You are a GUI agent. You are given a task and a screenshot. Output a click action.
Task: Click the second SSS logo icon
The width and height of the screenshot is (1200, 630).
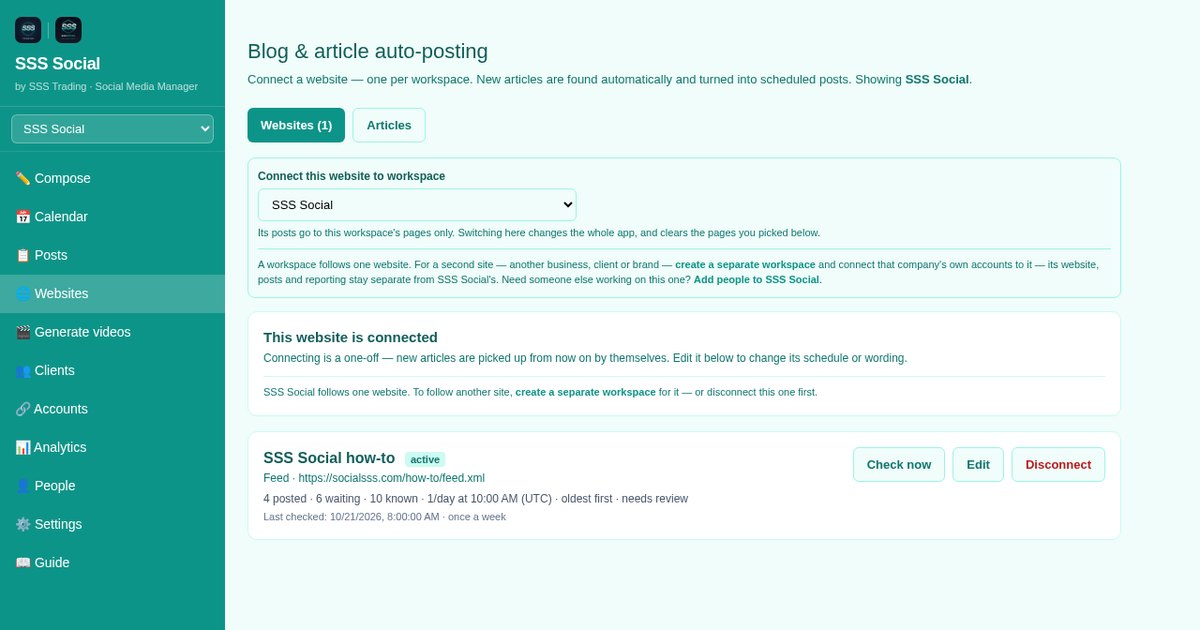(x=69, y=30)
